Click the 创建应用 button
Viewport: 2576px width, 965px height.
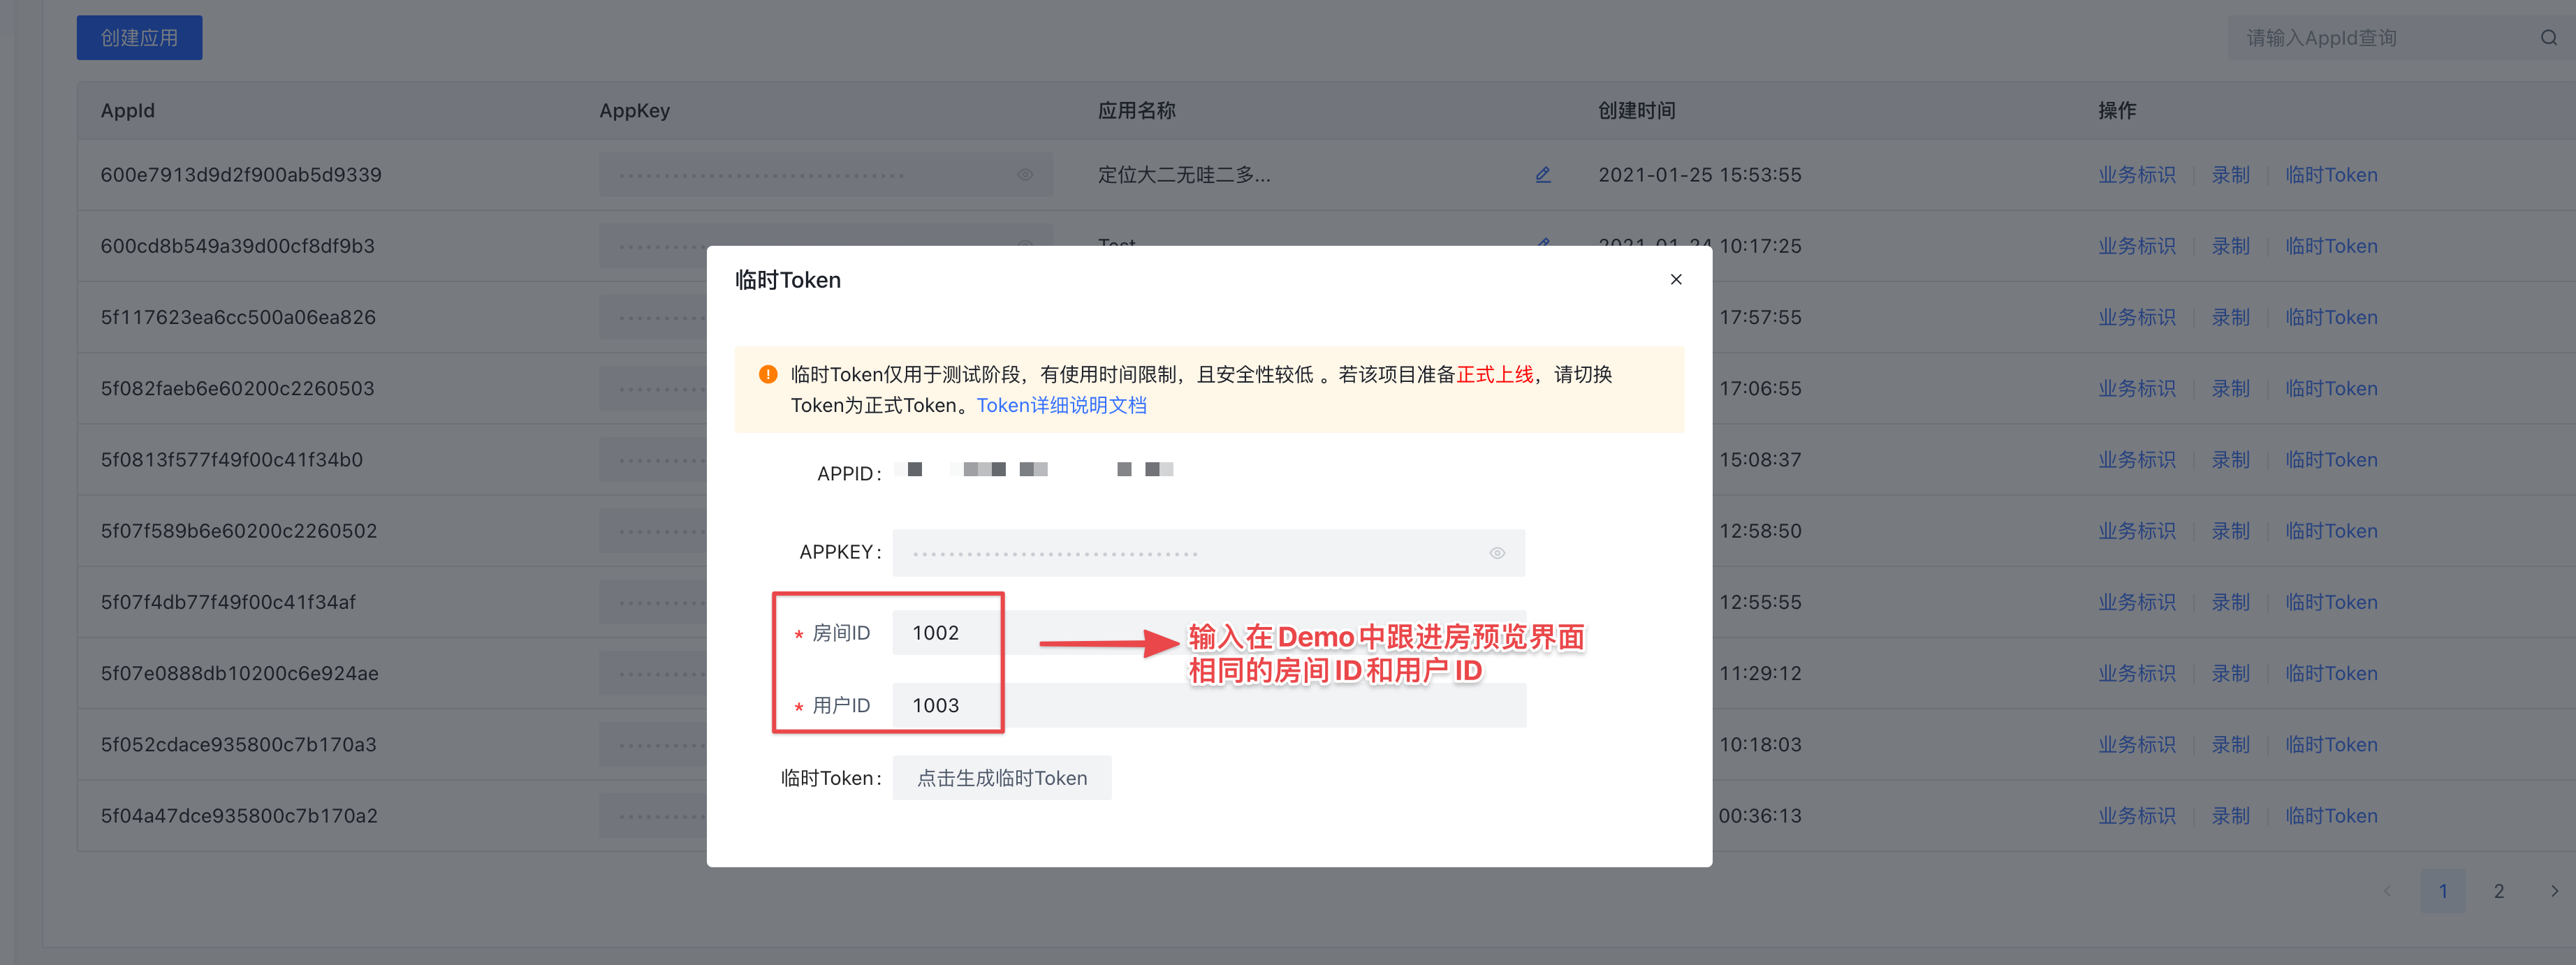[x=139, y=38]
